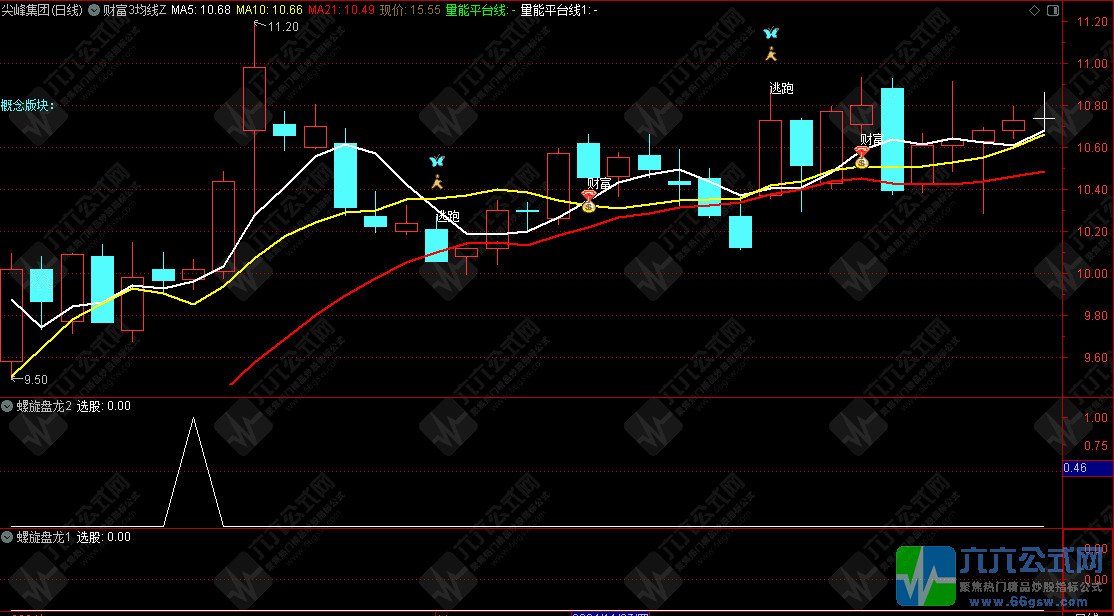
Task: Click the running man icon below upper butterfly
Action: [x=770, y=54]
